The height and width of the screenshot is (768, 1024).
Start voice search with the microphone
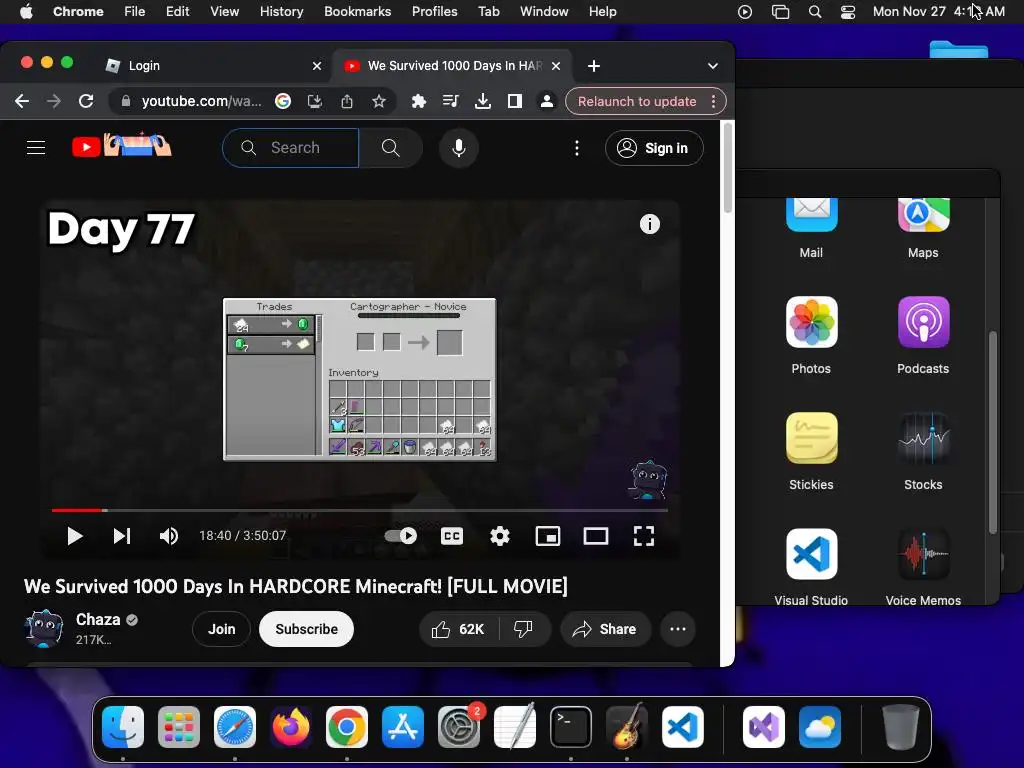[x=458, y=148]
